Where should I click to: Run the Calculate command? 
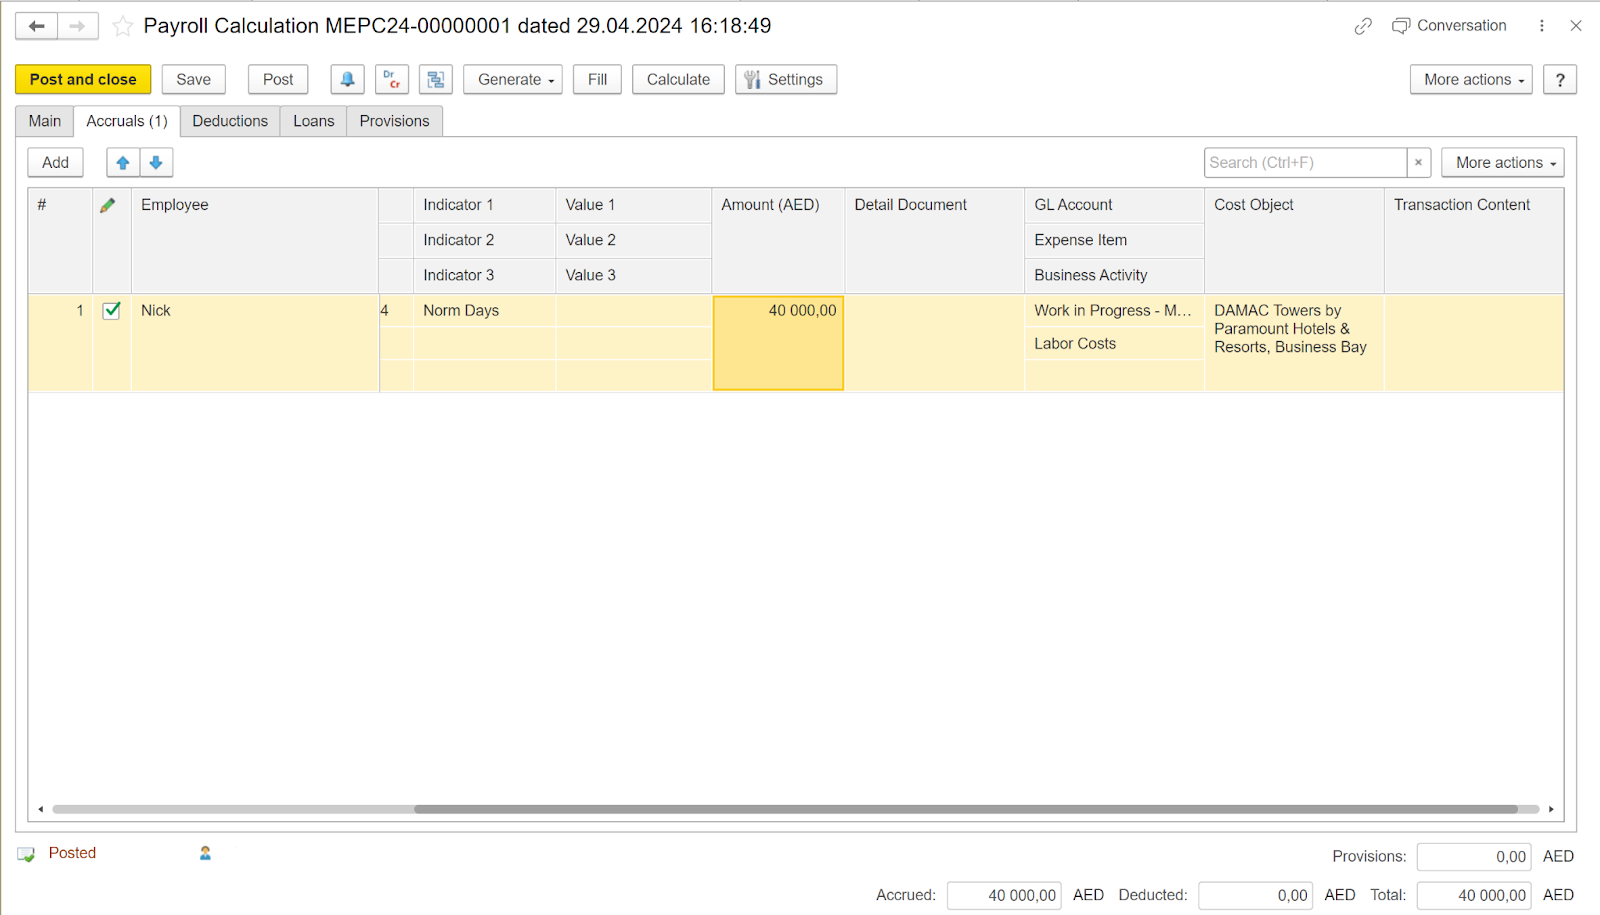678,79
